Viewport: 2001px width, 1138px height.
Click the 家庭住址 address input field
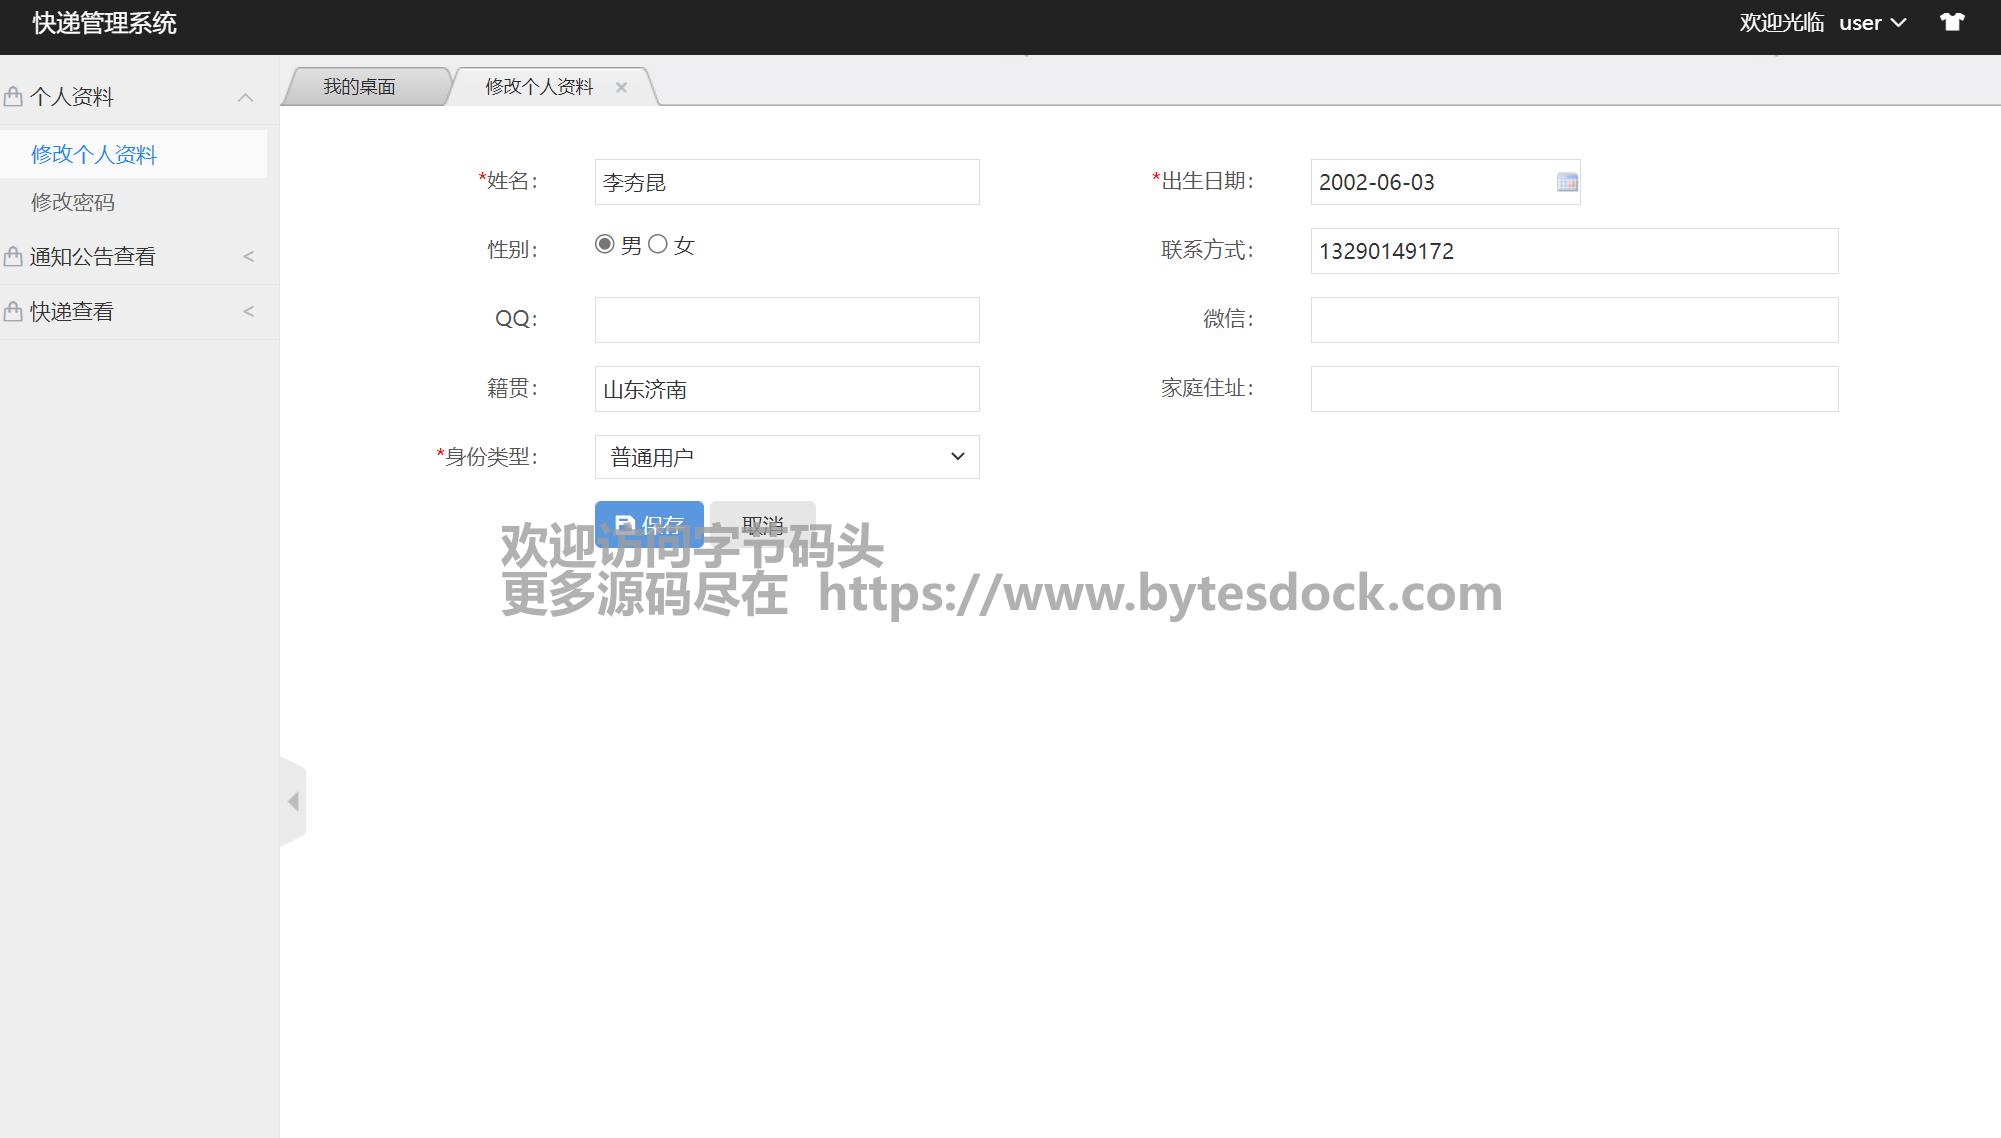click(x=1573, y=389)
